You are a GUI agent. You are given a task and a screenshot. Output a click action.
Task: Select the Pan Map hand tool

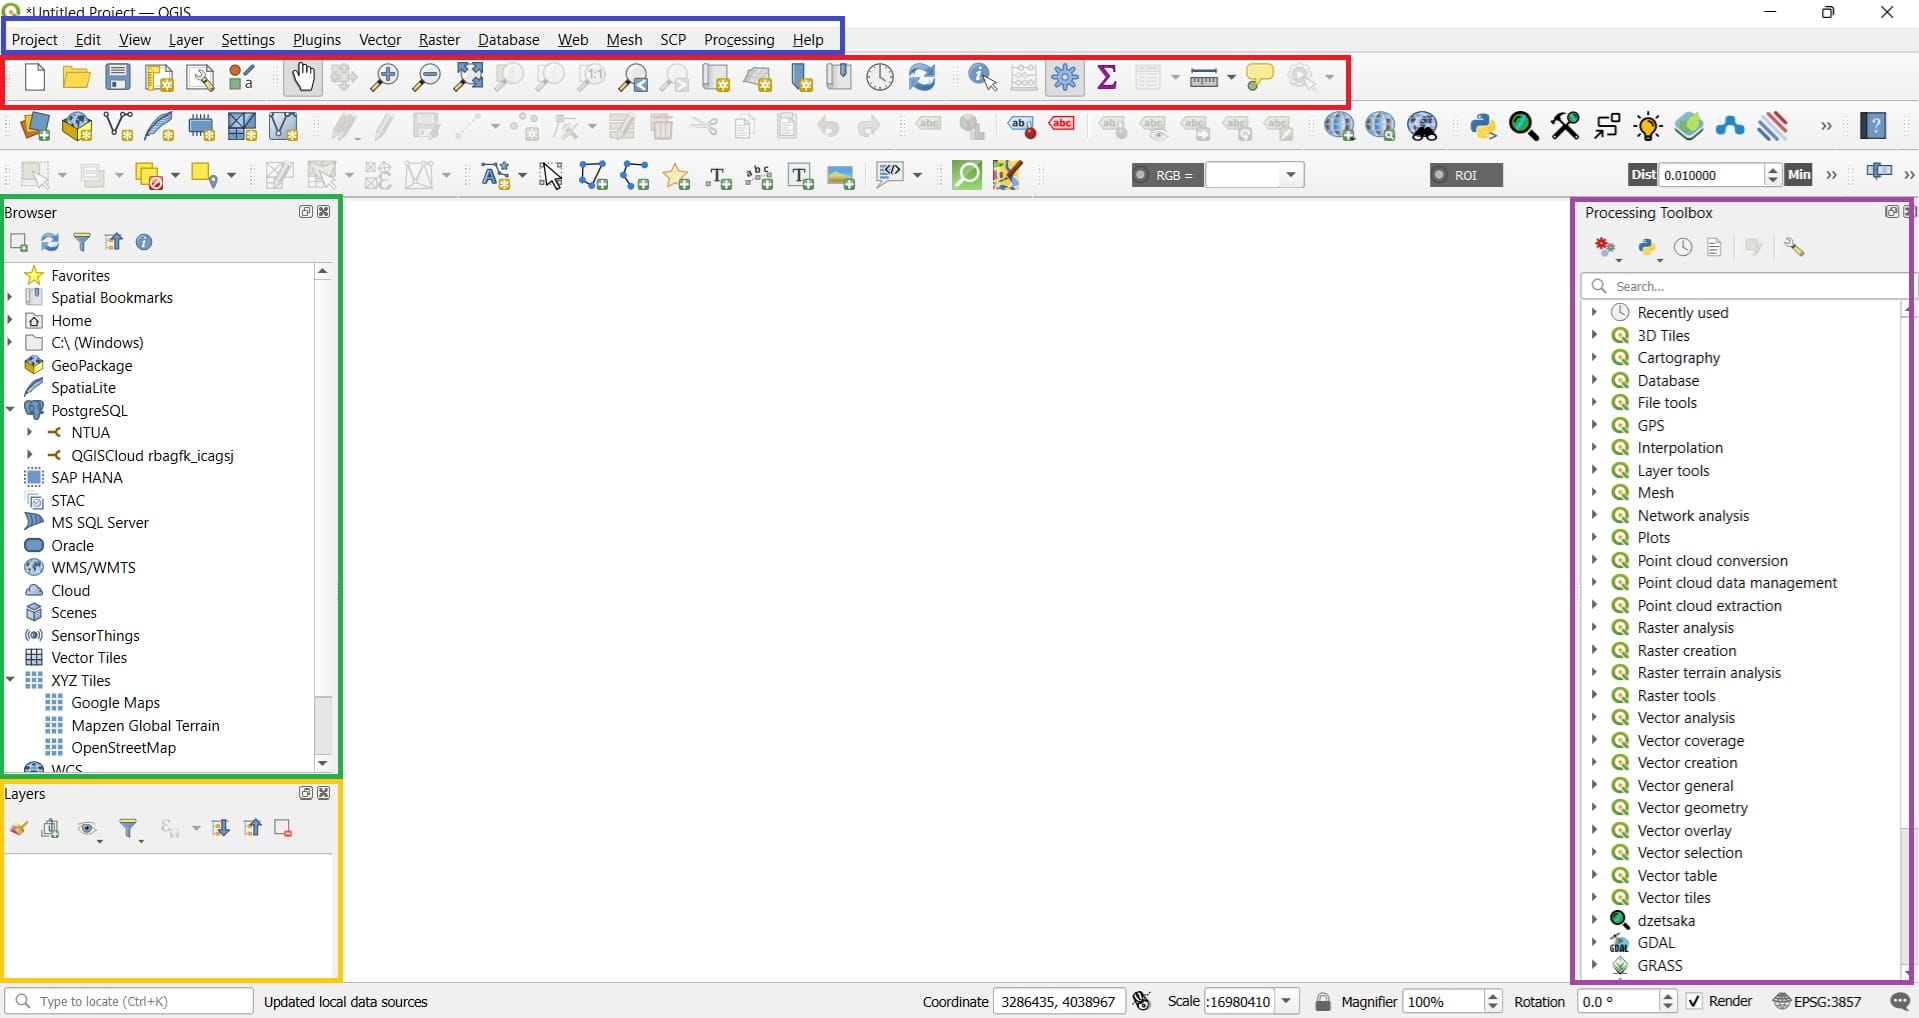coord(302,78)
